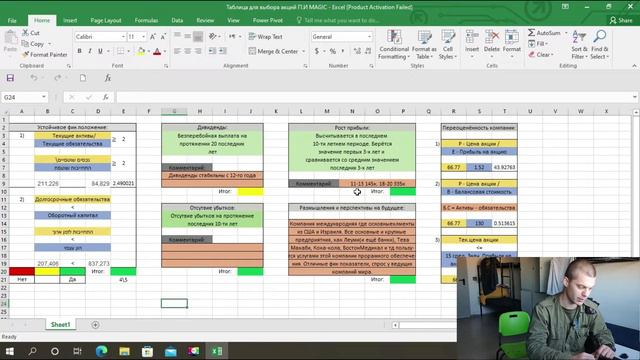Open Microsoft Edge from the taskbar
The image size is (640, 360).
(102, 351)
